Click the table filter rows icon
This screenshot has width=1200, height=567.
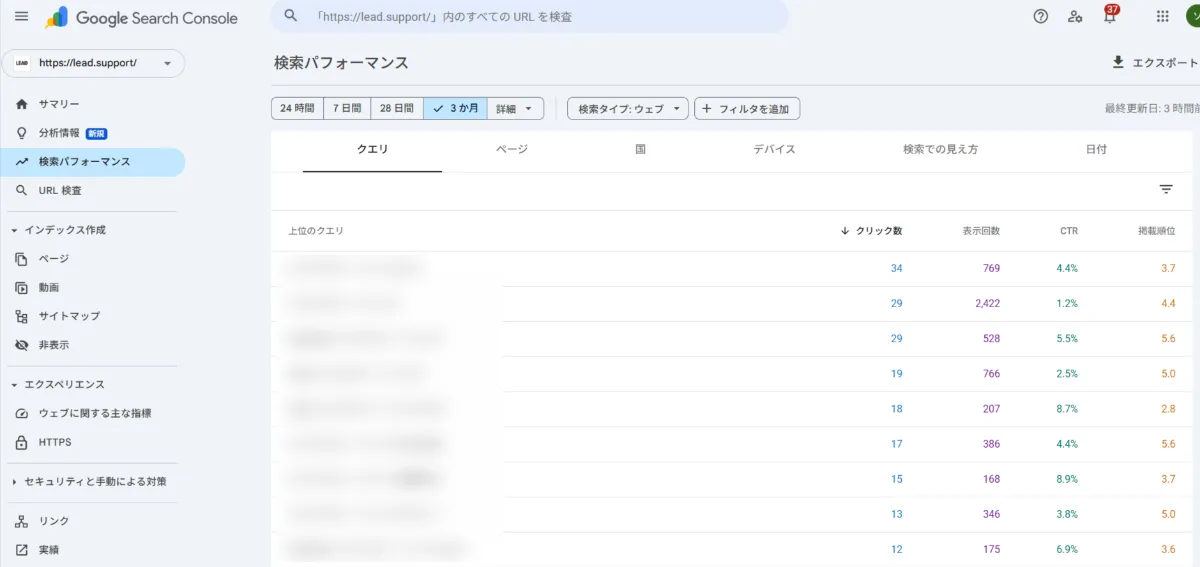[x=1166, y=190]
